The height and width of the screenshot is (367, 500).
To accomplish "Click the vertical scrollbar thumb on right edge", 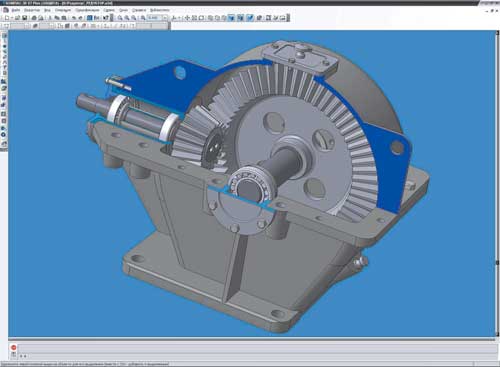I will coord(498,263).
